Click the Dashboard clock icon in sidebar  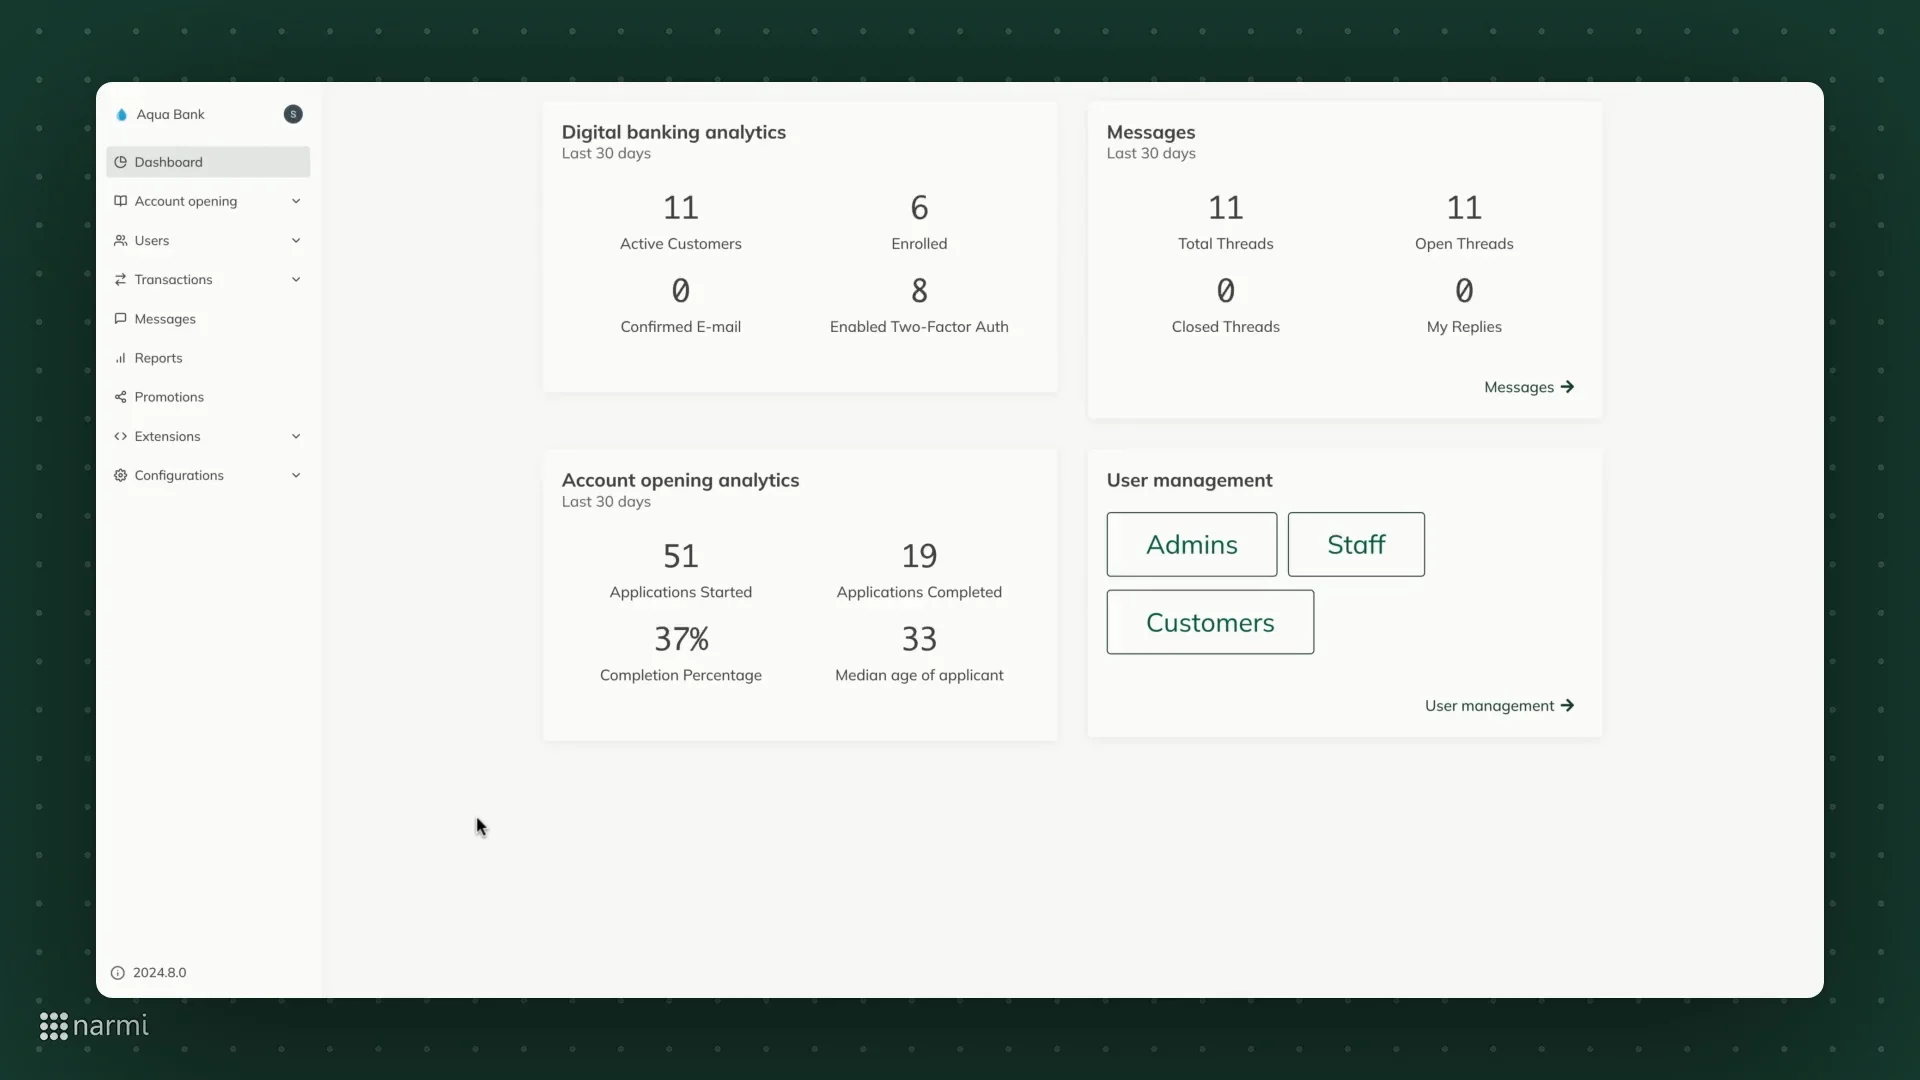(120, 162)
